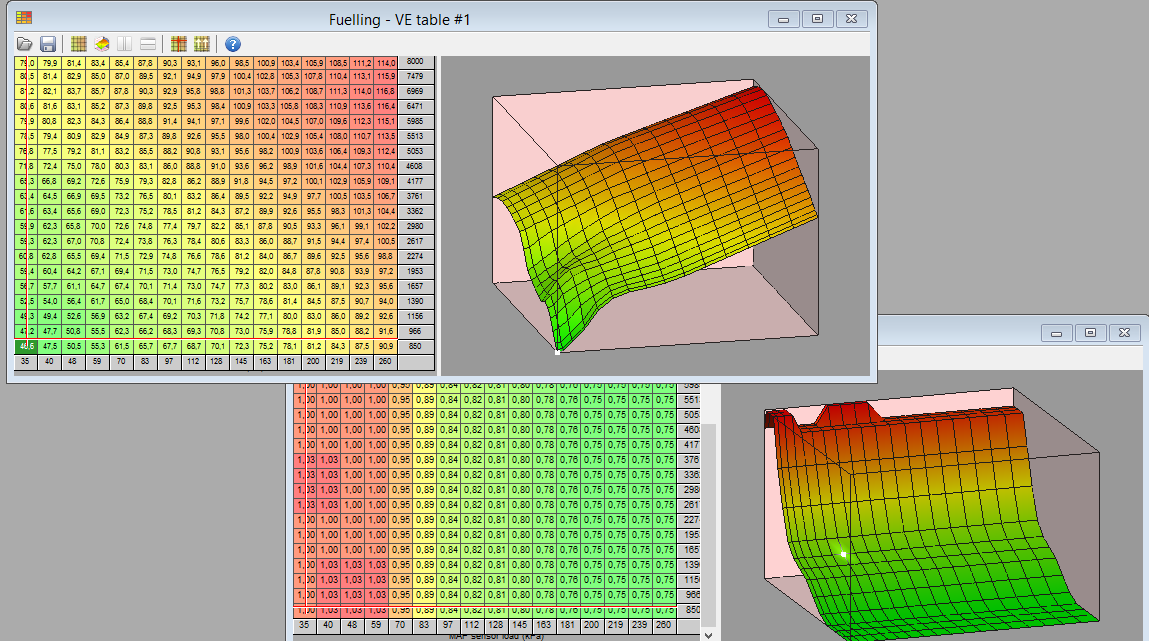Image resolution: width=1149 pixels, height=641 pixels.
Task: Toggle the 3D surface view icon
Action: click(x=102, y=44)
